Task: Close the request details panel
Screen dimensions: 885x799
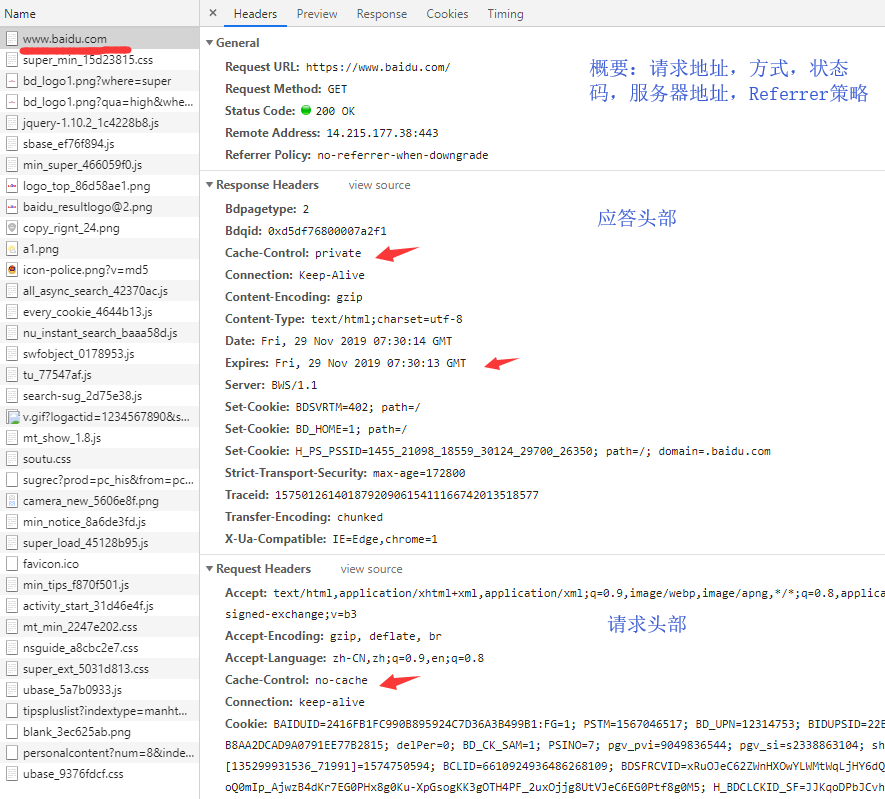Action: click(x=211, y=14)
